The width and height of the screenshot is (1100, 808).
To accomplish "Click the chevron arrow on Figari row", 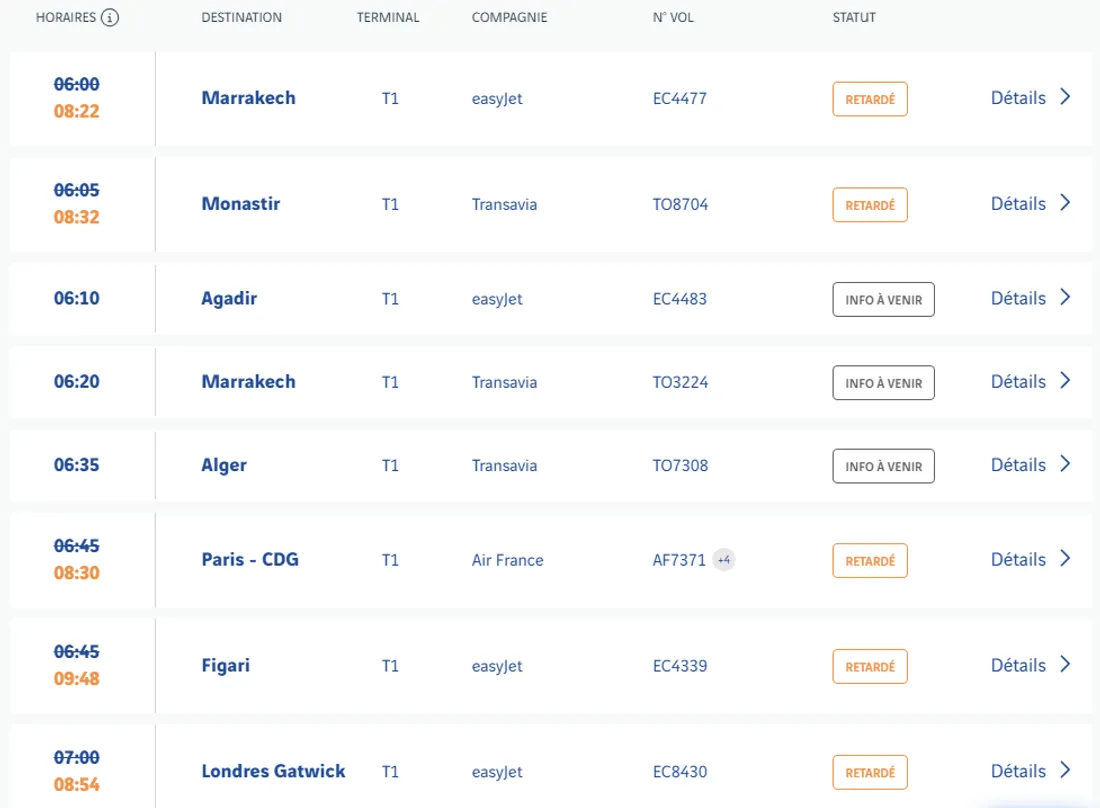I will coord(1065,665).
